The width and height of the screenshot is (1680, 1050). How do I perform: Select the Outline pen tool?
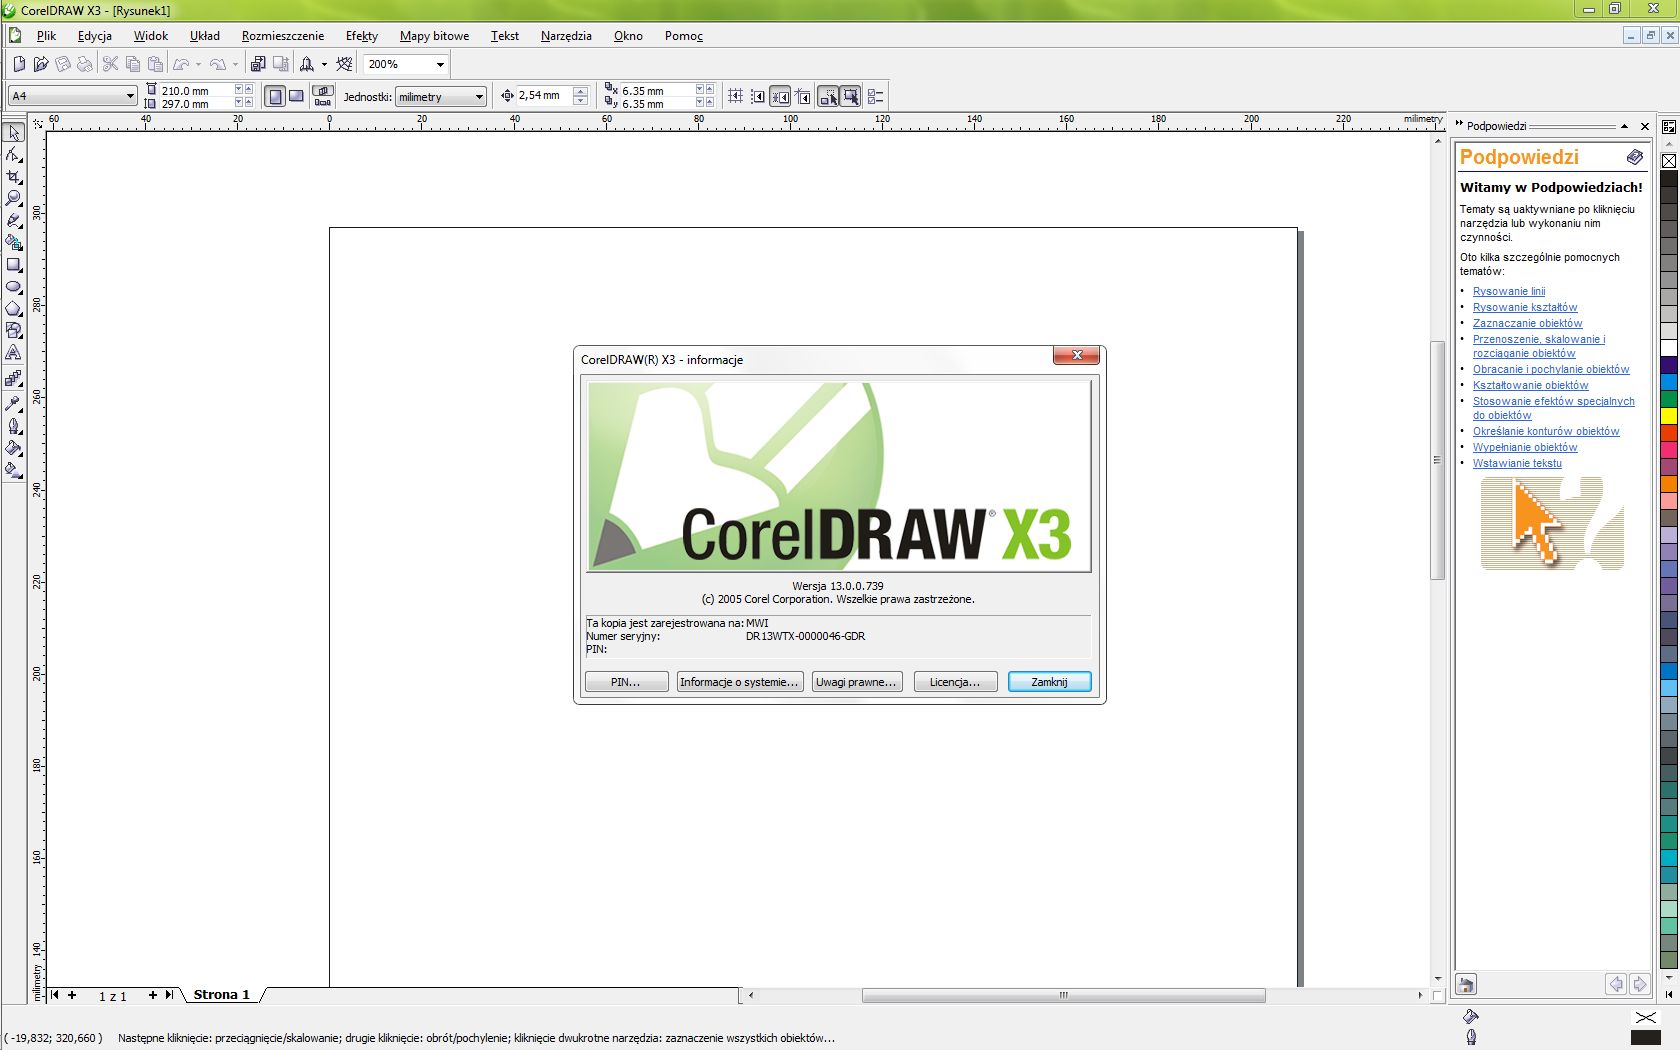point(14,426)
